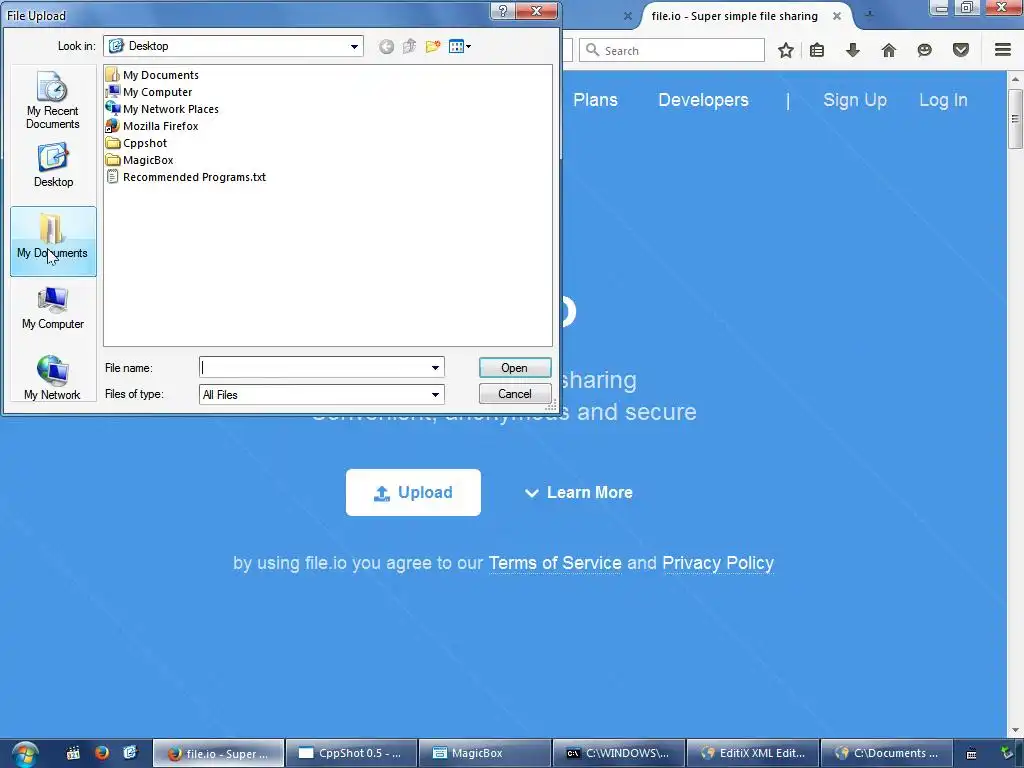1024x768 pixels.
Task: Open Plans page on file.io
Action: click(595, 100)
